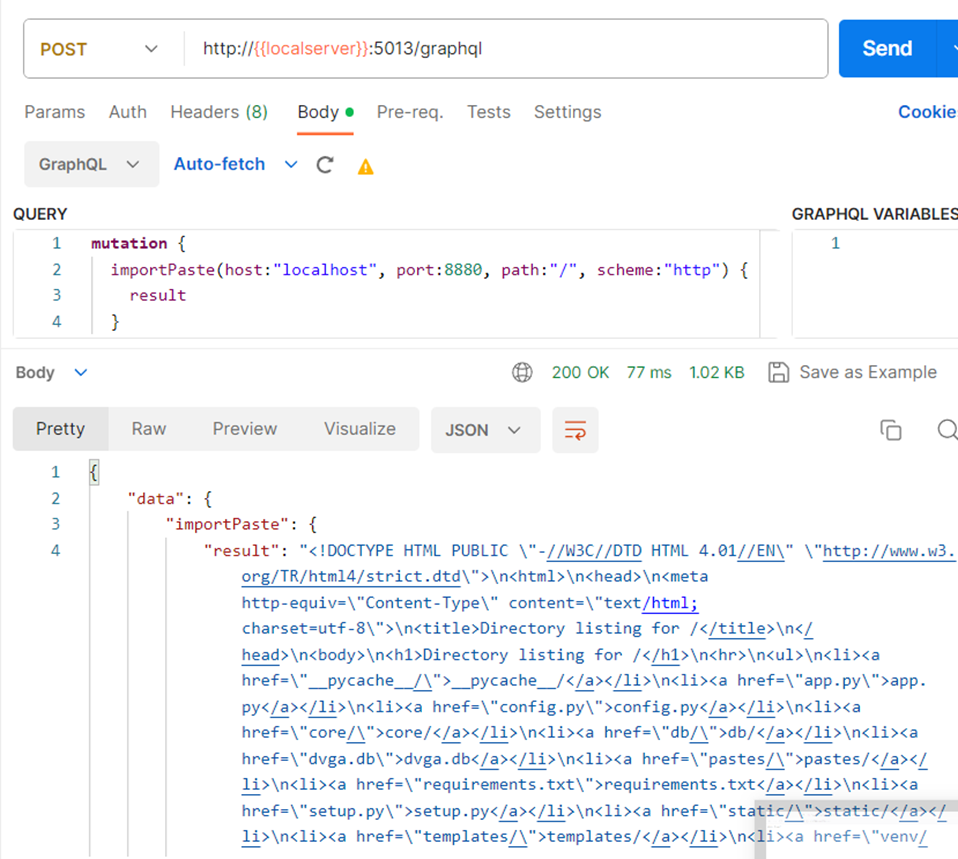Image resolution: width=958 pixels, height=859 pixels.
Task: Click the yellow schema warning icon
Action: pyautogui.click(x=365, y=166)
